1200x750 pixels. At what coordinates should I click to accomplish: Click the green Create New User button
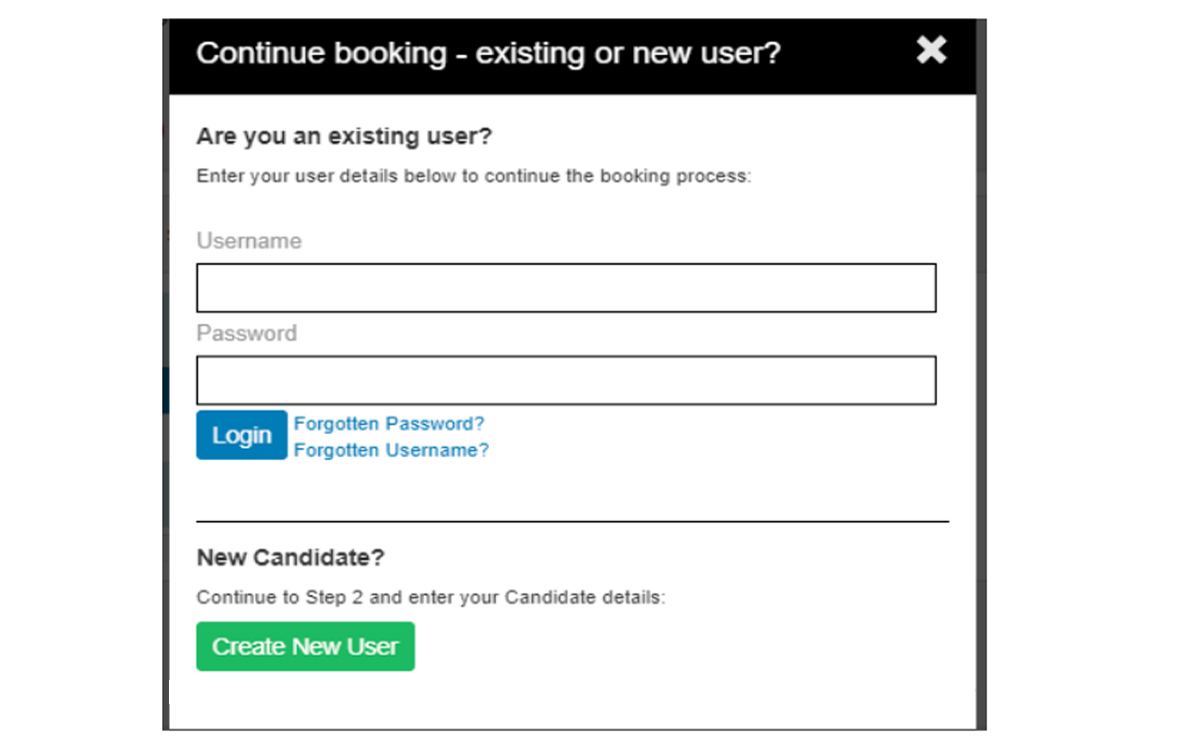305,647
